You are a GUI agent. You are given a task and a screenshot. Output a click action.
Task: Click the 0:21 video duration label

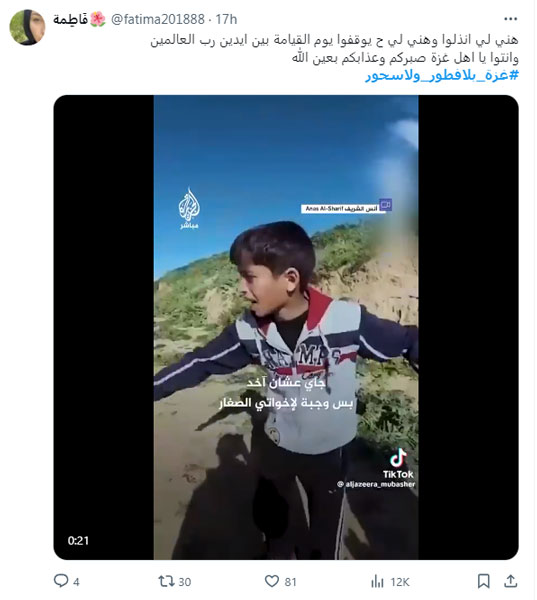(78, 540)
